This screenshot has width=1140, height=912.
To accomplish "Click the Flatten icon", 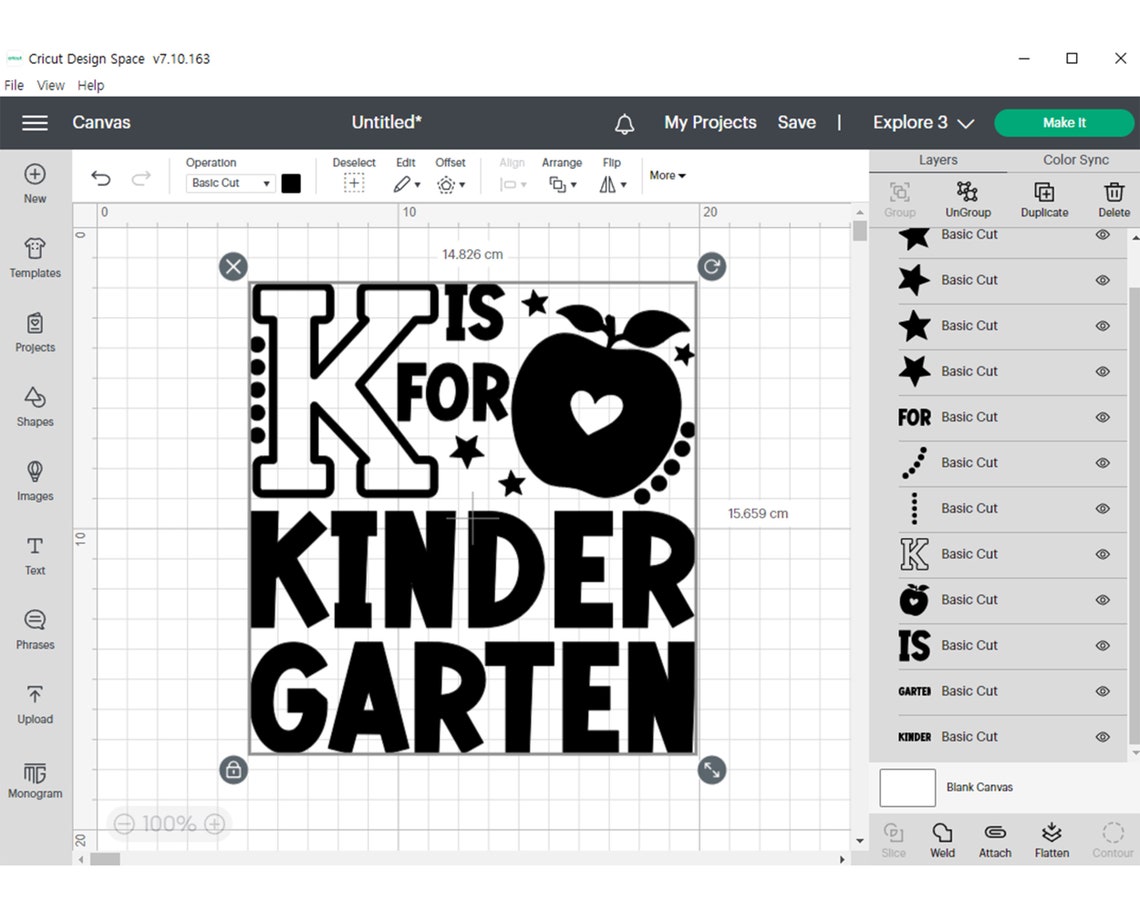I will (1052, 838).
